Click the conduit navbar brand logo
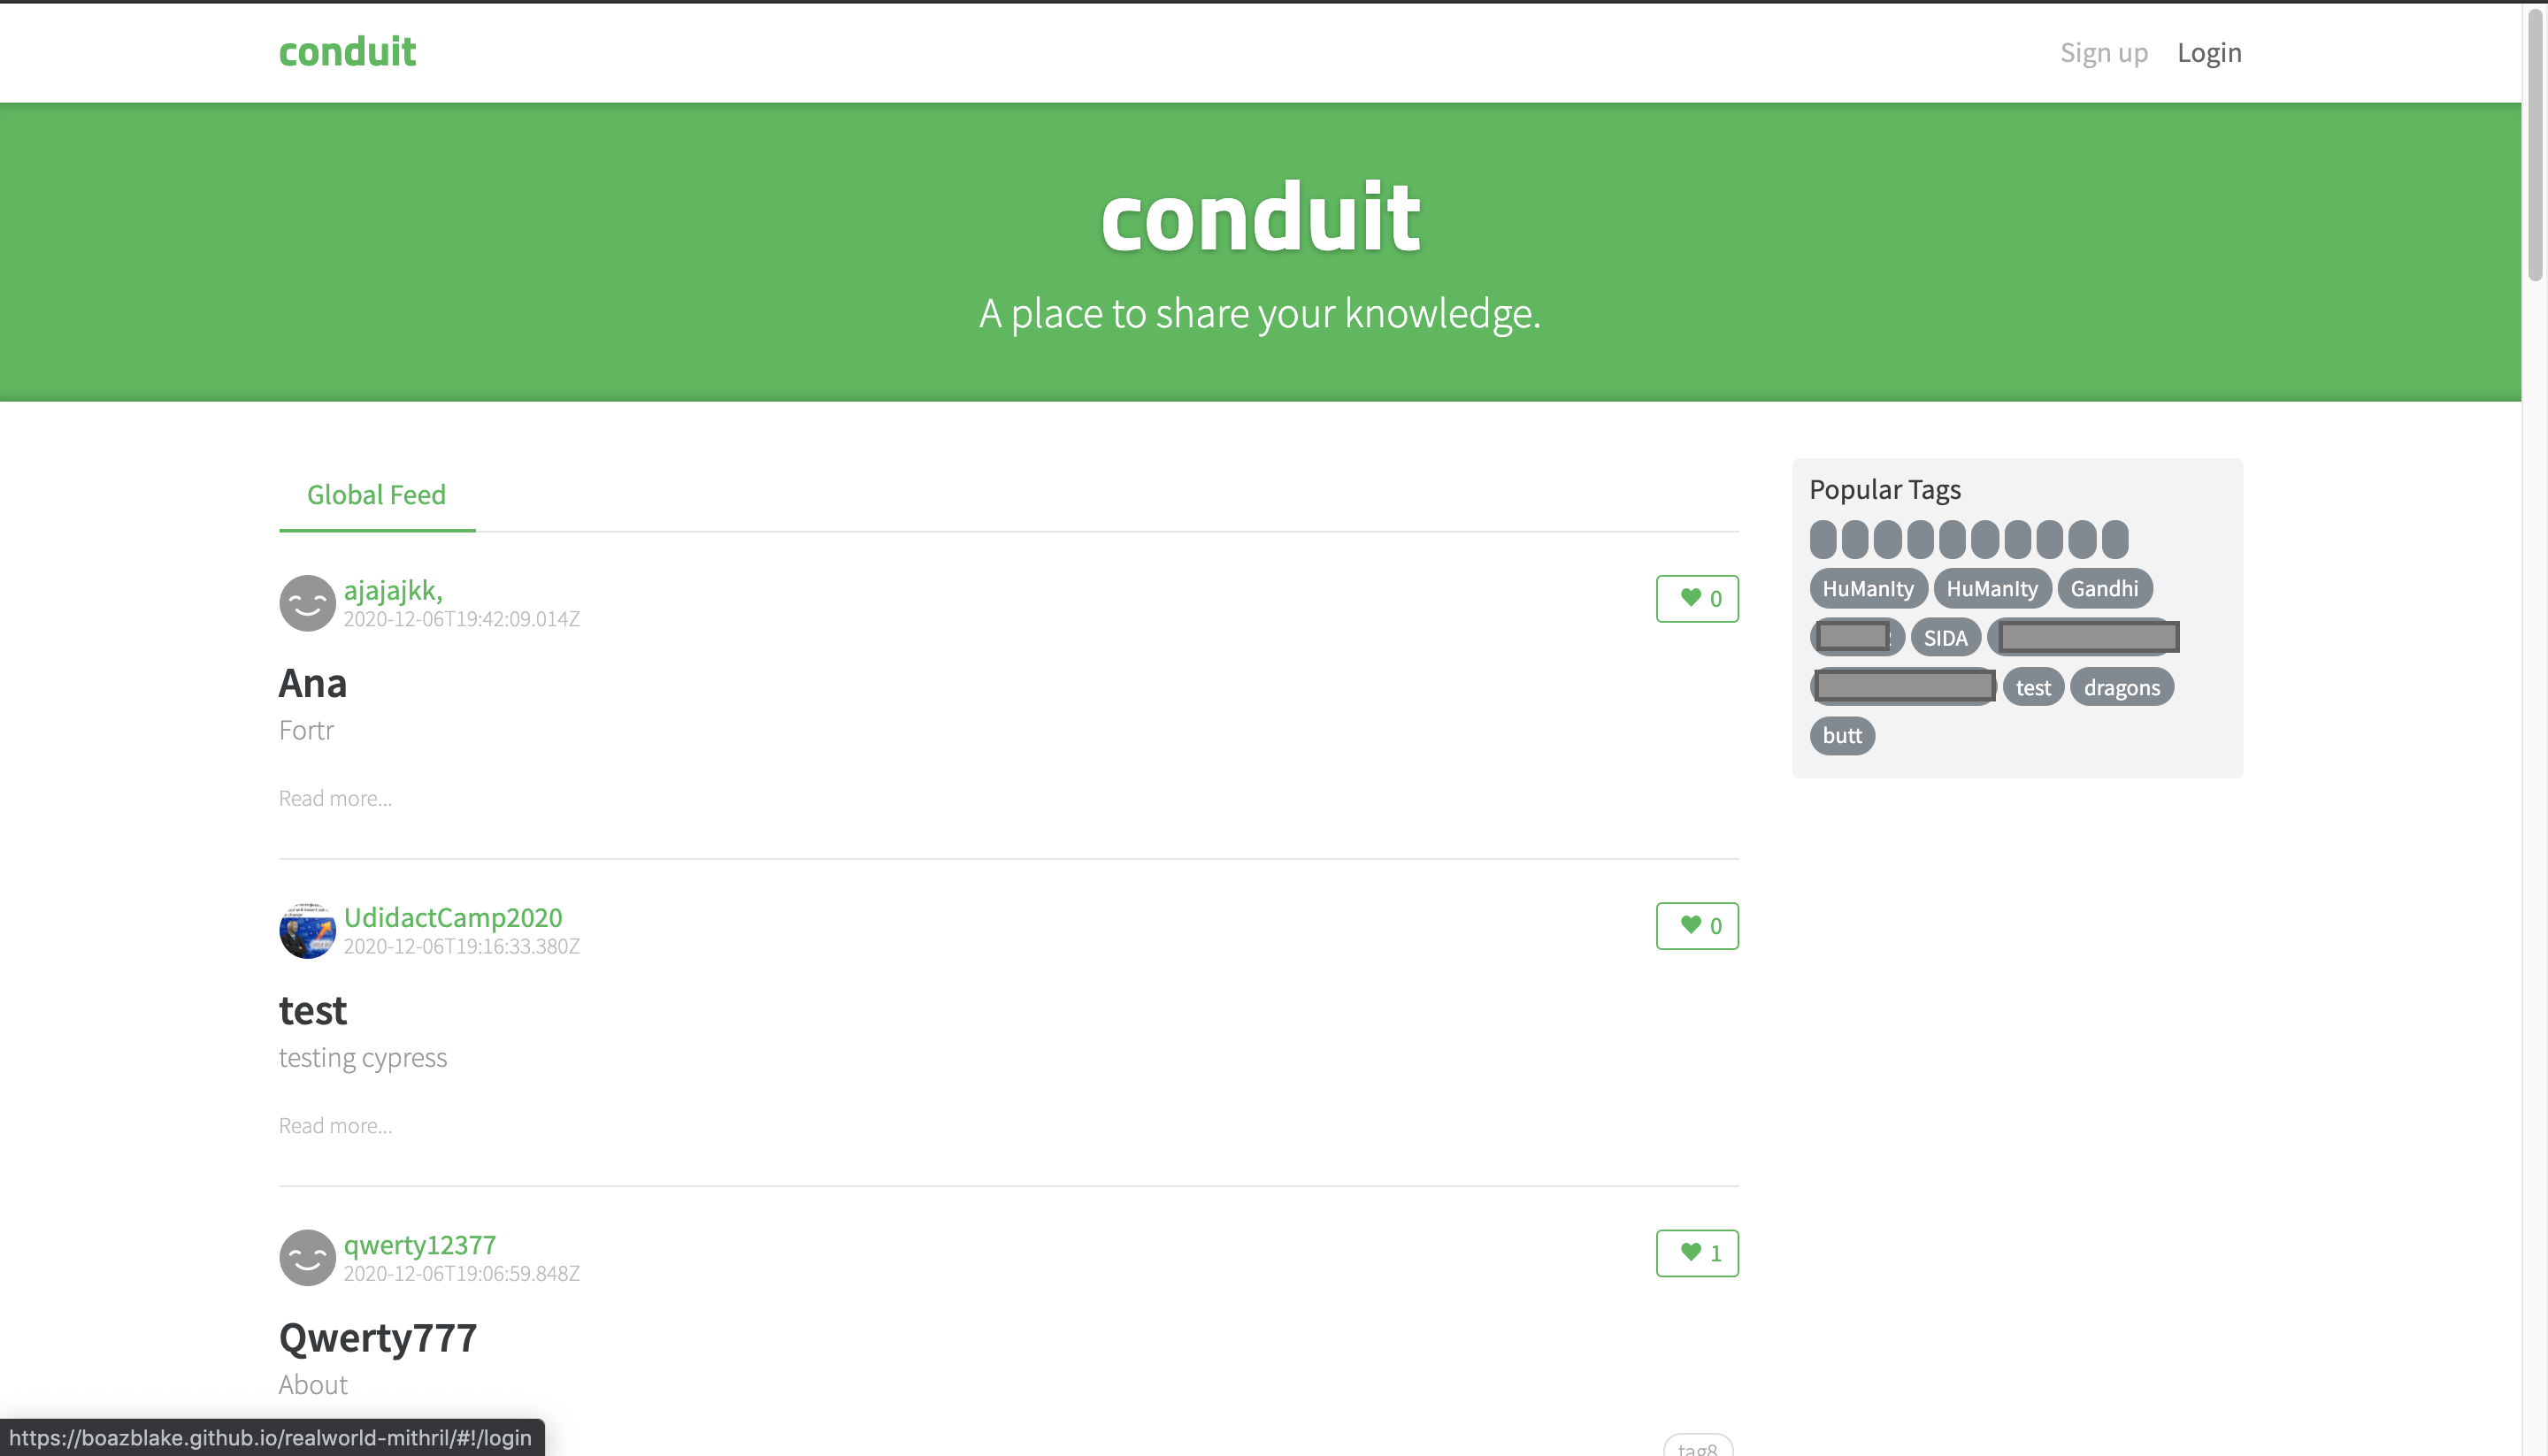 coord(347,52)
